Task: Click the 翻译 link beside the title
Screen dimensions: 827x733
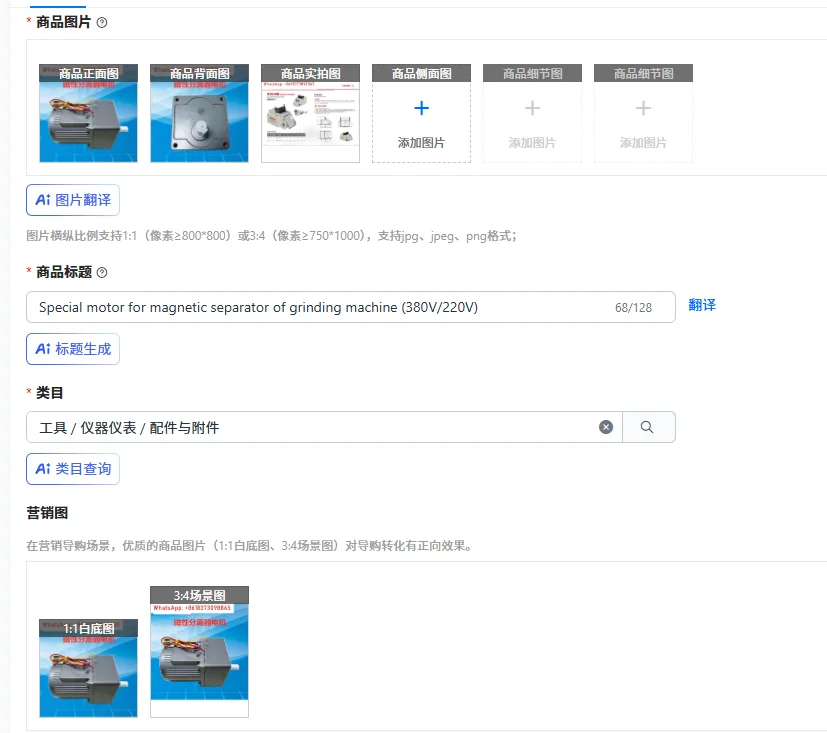Action: (x=702, y=305)
